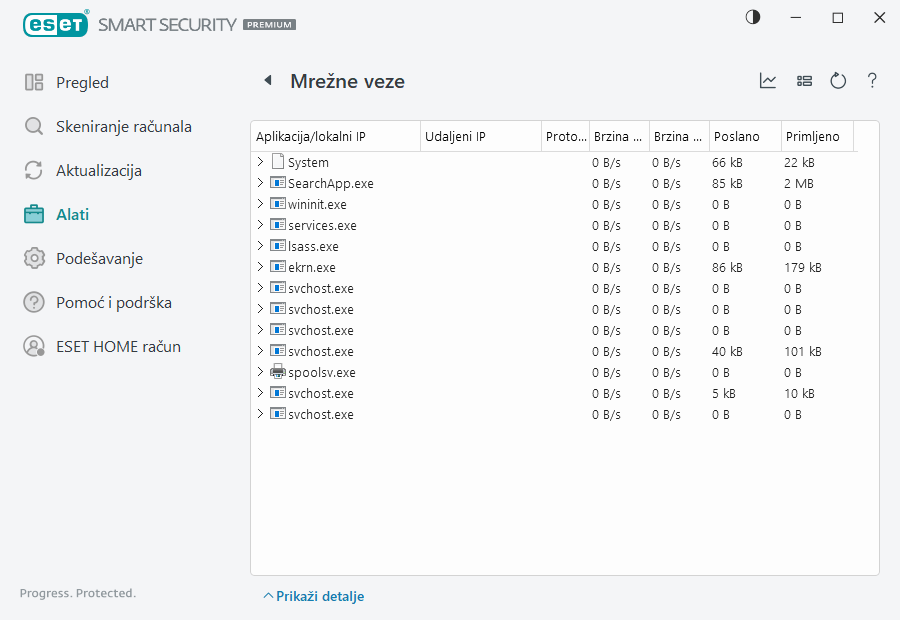Click the list view options icon
The height and width of the screenshot is (620, 900).
pyautogui.click(x=804, y=81)
